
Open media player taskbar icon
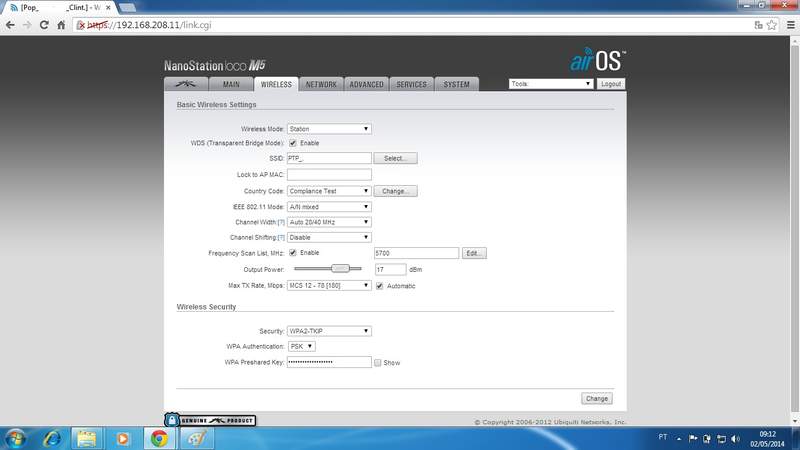click(123, 438)
